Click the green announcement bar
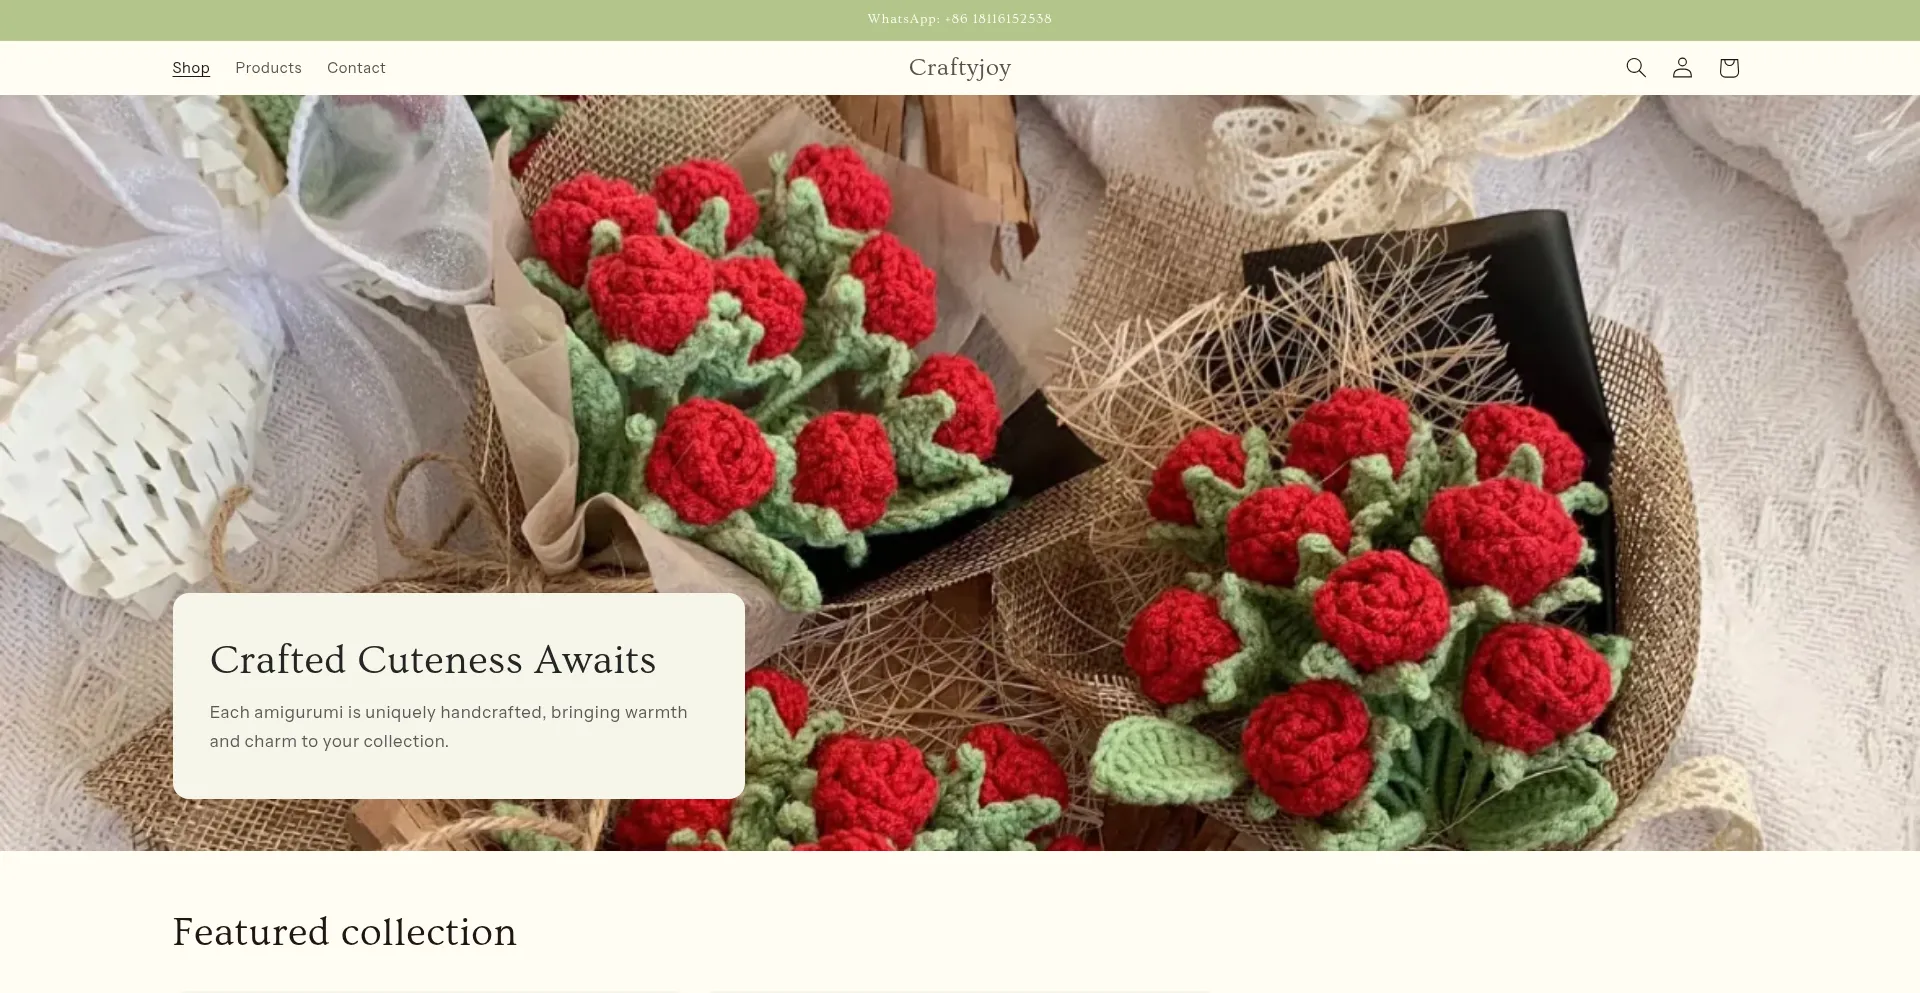This screenshot has height=993, width=1920. point(960,20)
